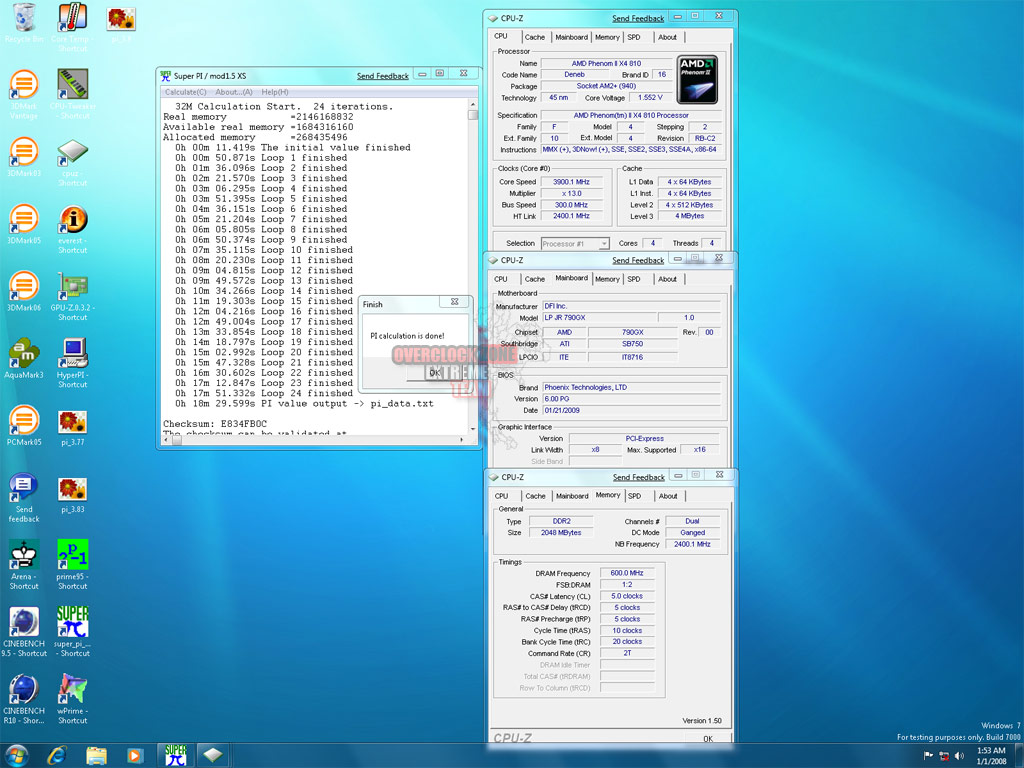Screen dimensions: 1024x768
Task: Click Send Feedback in top CPU-Z window
Action: click(638, 18)
